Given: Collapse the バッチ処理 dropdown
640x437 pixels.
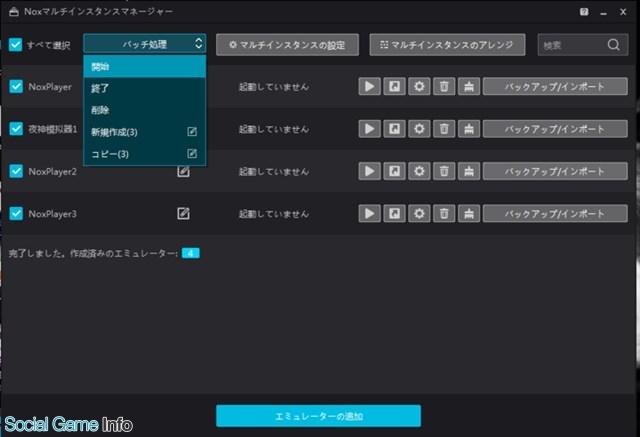Looking at the screenshot, I should pyautogui.click(x=144, y=44).
